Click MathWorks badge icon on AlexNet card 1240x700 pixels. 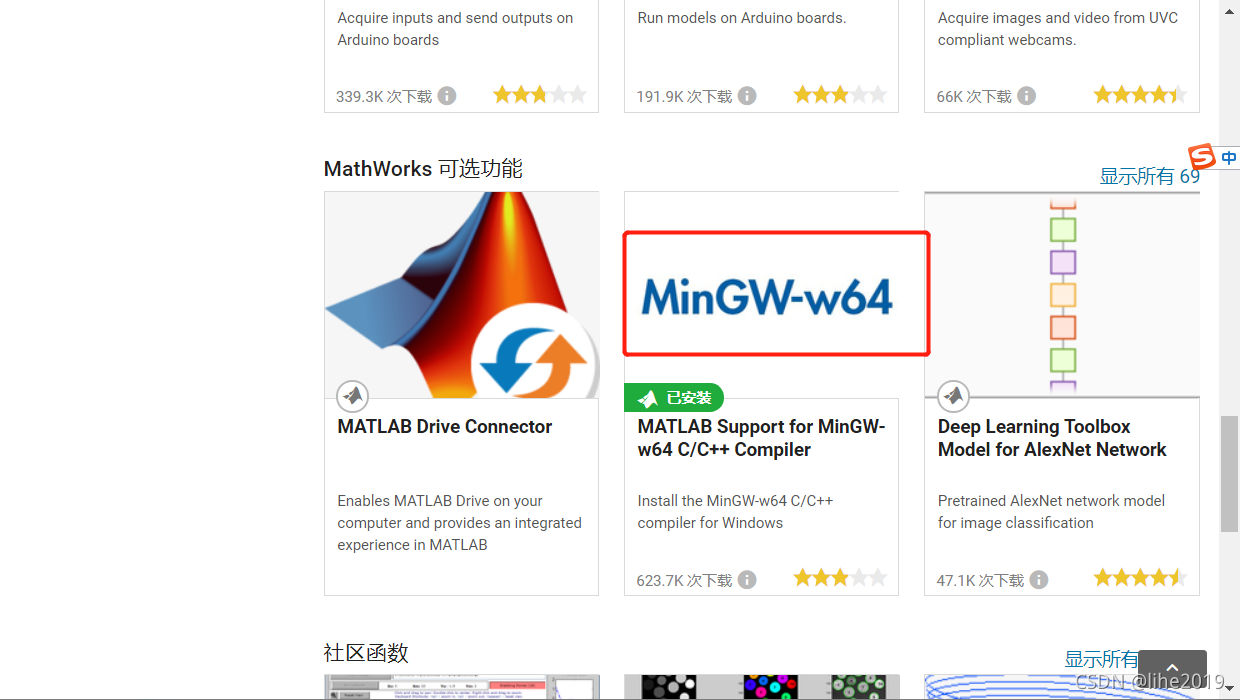click(953, 396)
